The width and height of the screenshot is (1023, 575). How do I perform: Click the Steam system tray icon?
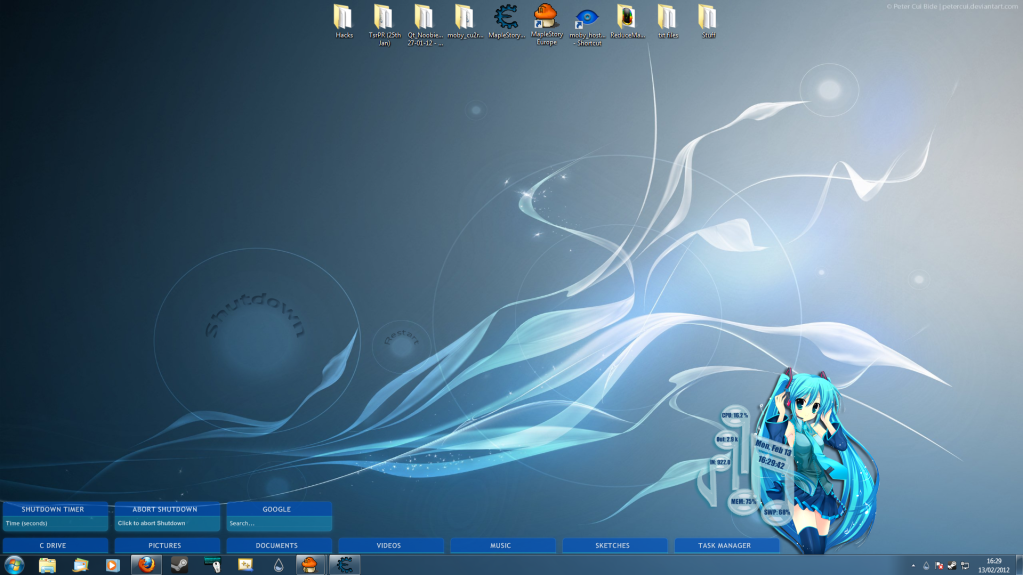[952, 566]
